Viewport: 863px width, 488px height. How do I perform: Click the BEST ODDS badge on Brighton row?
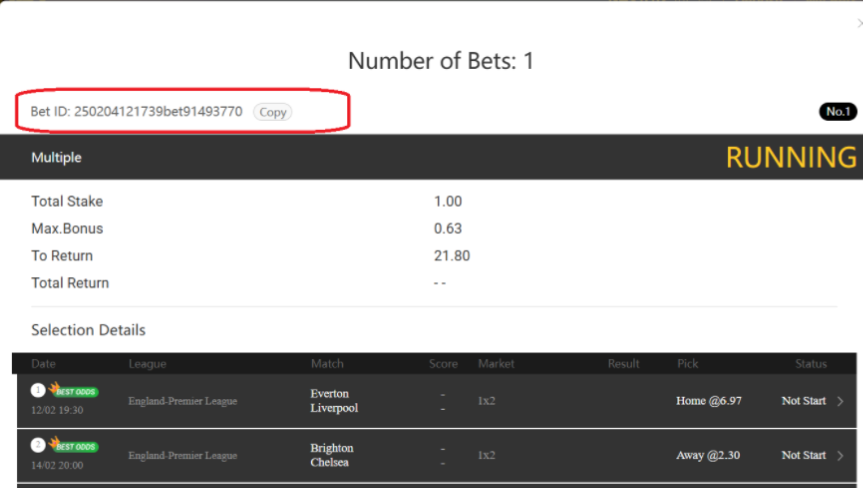point(76,446)
